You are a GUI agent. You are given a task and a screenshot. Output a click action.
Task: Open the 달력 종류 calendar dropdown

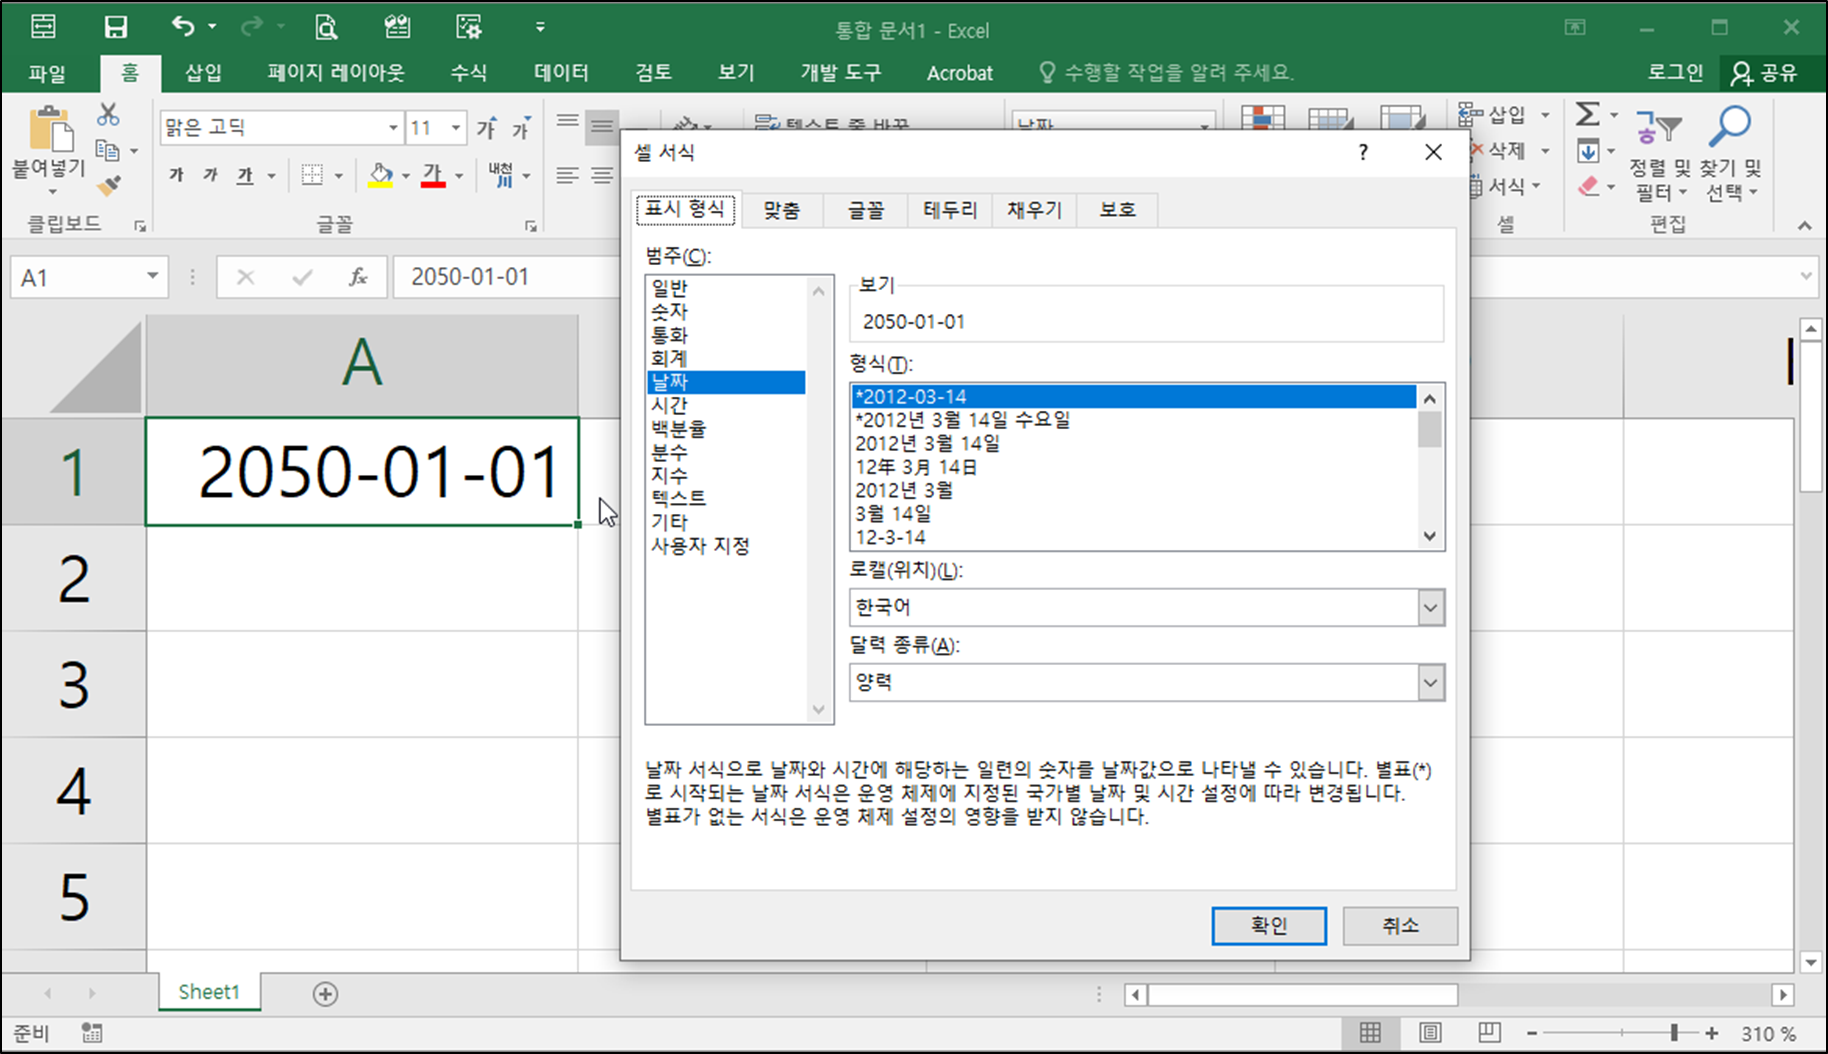point(1432,682)
